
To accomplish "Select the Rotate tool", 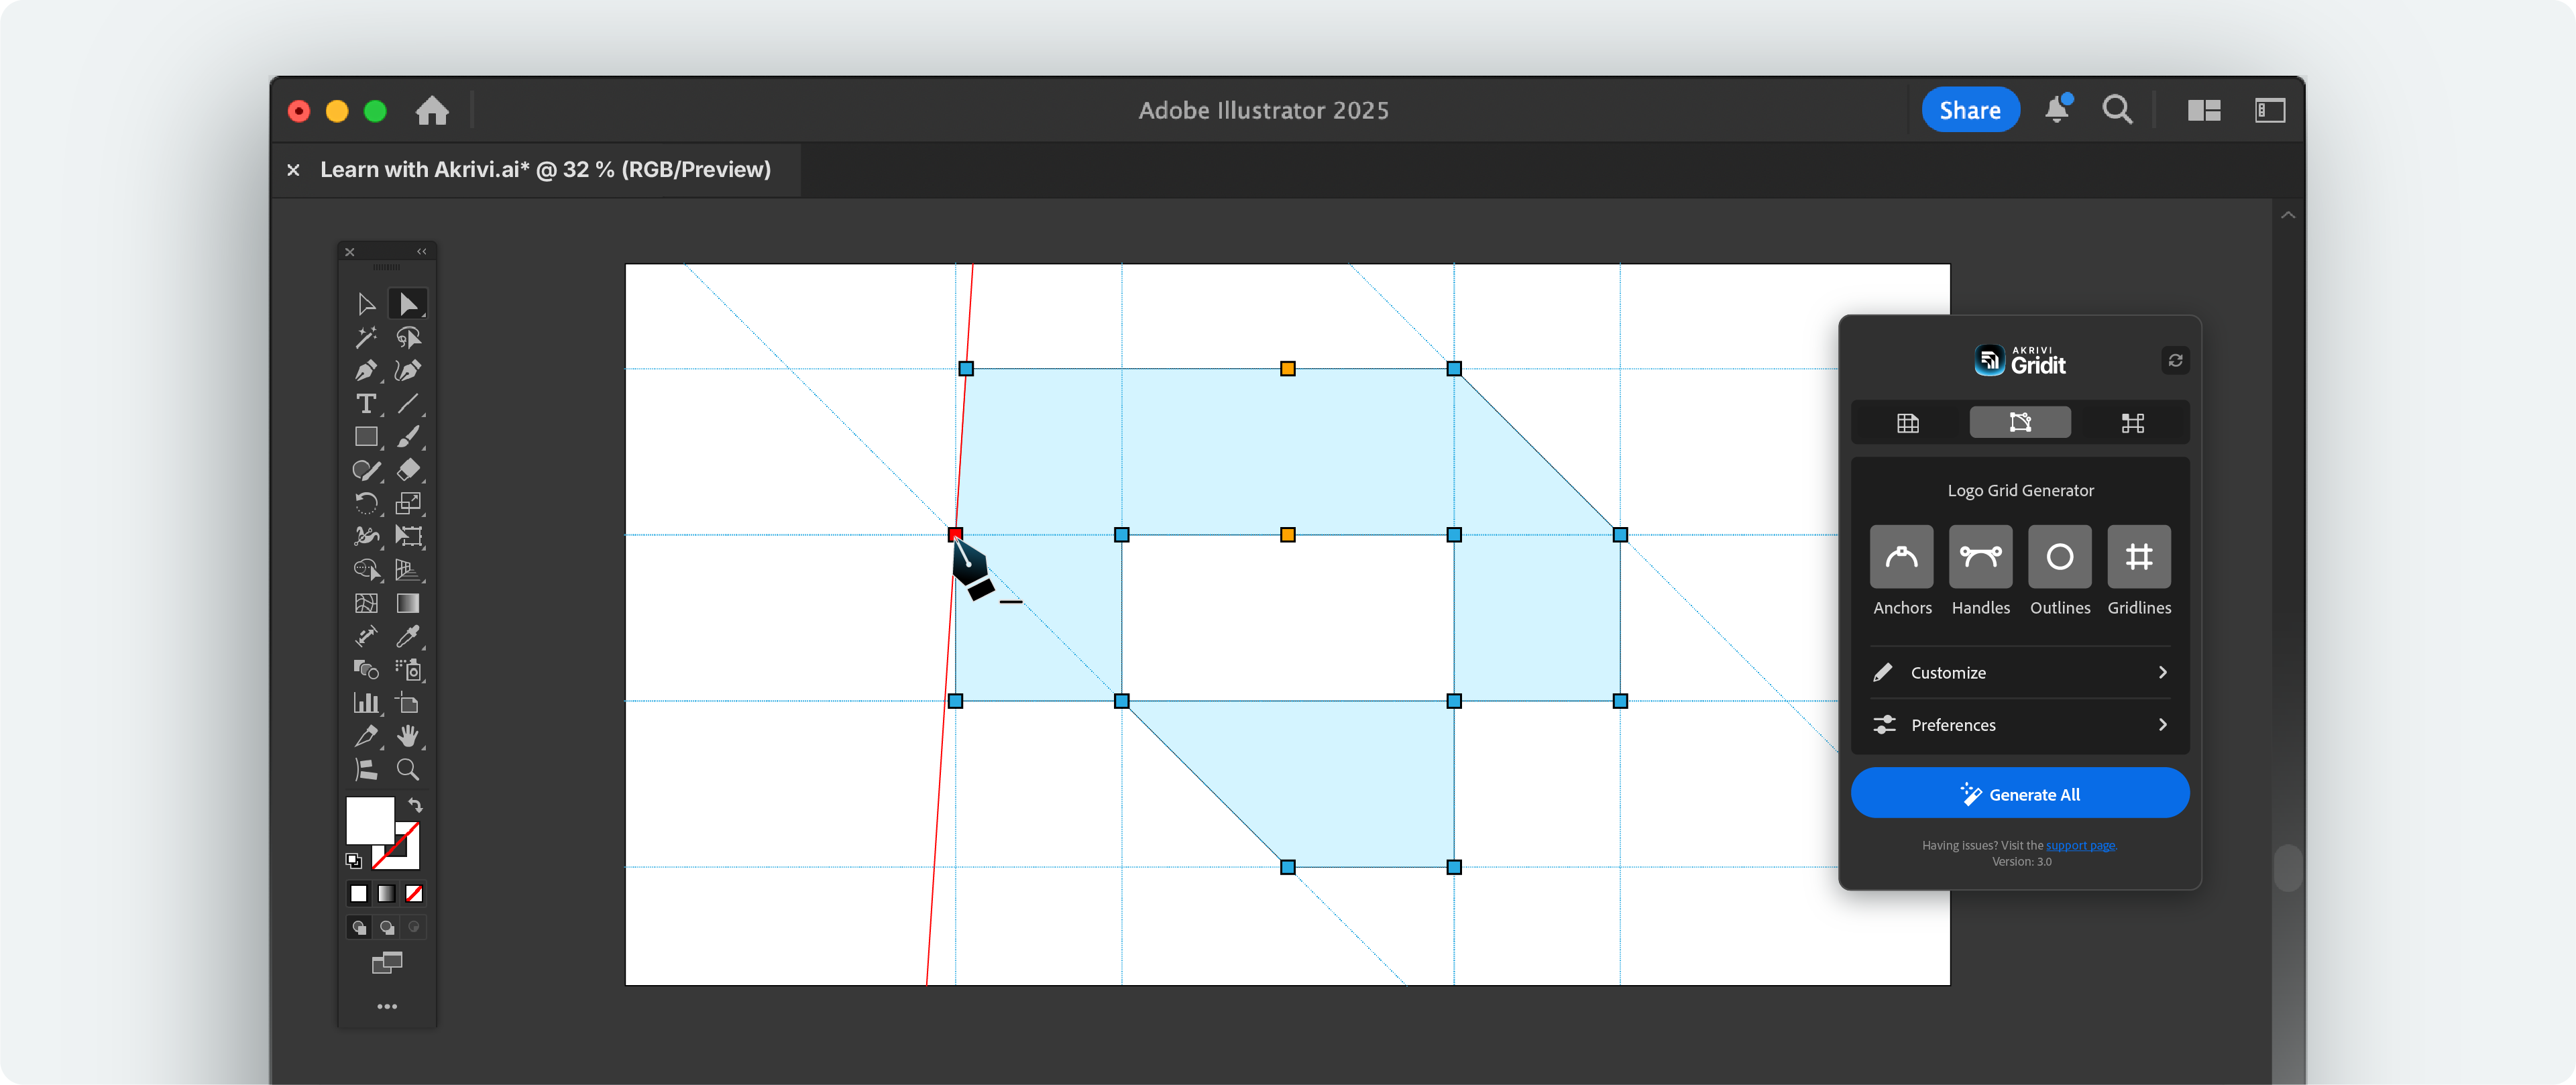I will pos(366,503).
